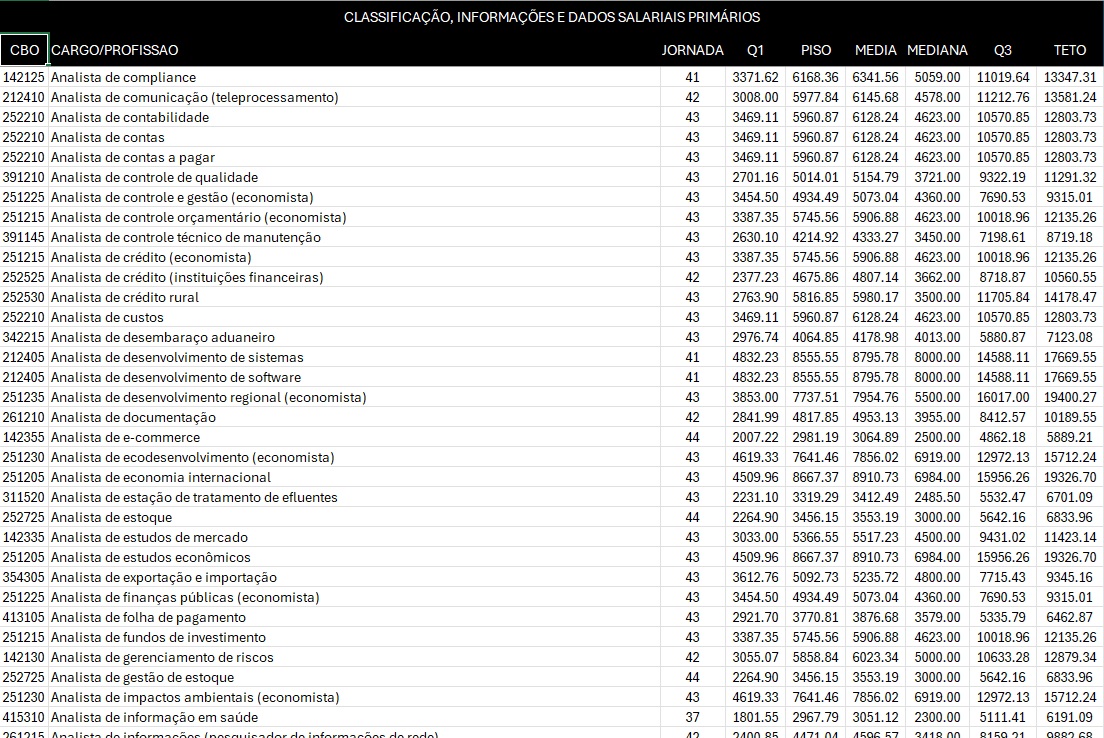The image size is (1104, 738).
Task: Select the MEDIANA column header
Action: point(937,50)
